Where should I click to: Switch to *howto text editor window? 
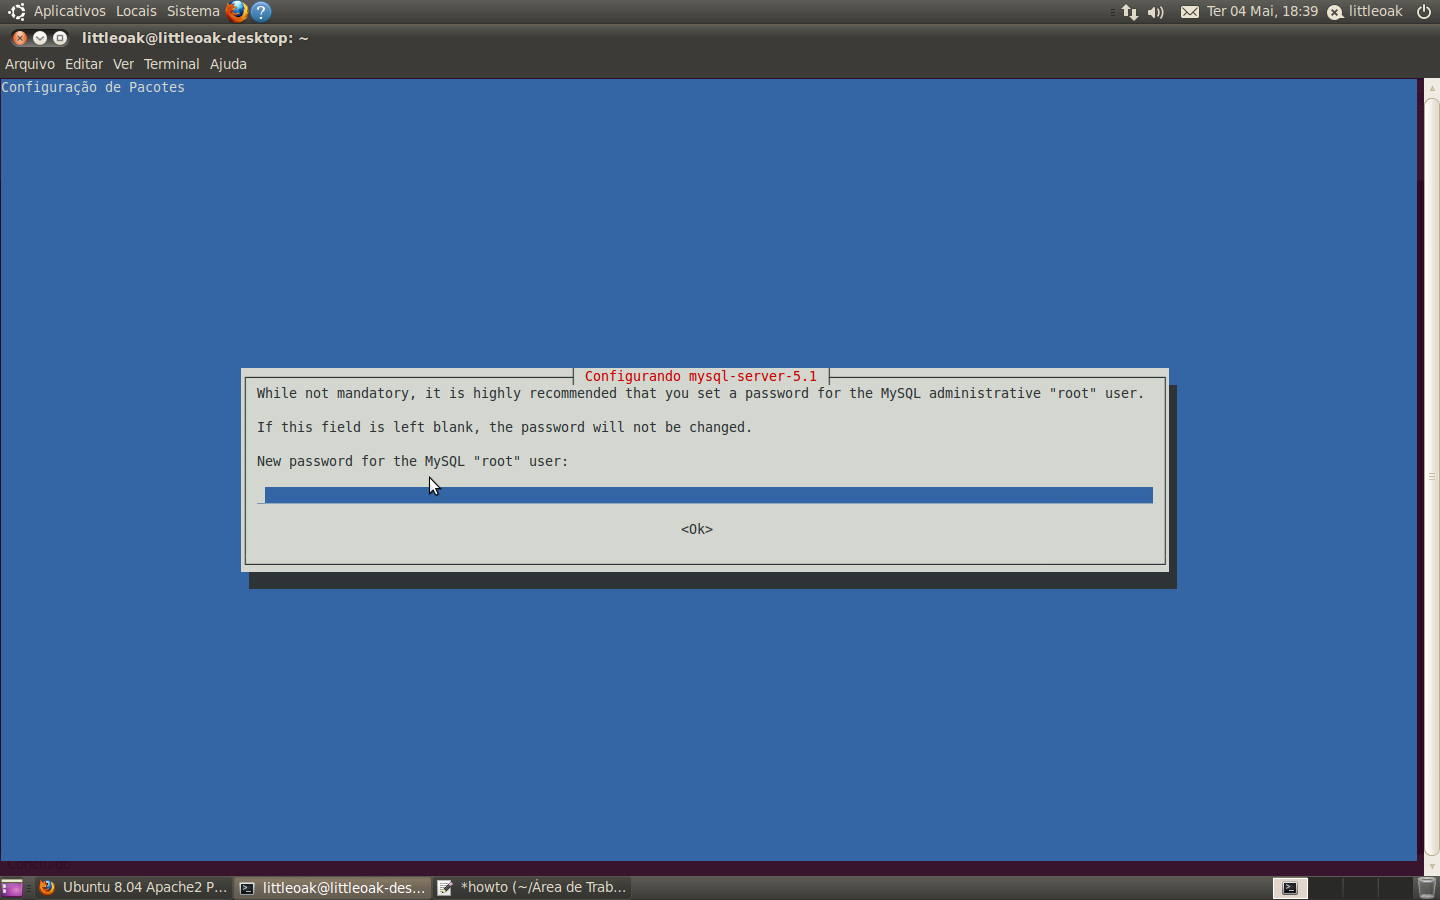pyautogui.click(x=532, y=887)
